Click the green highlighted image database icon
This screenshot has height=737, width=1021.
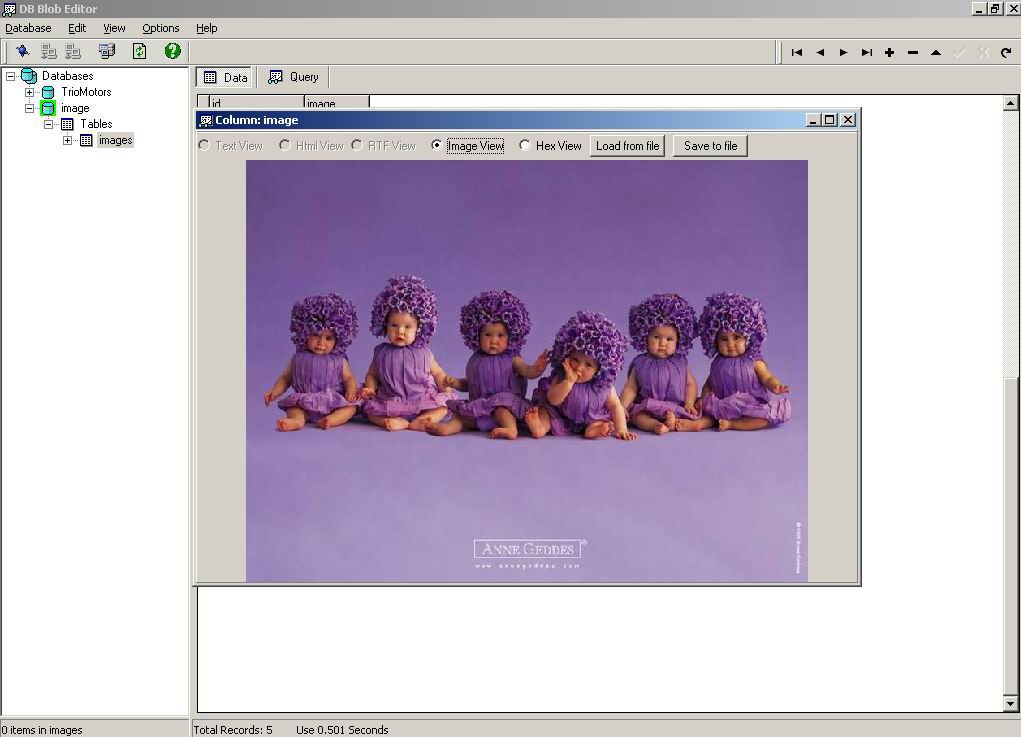click(48, 108)
